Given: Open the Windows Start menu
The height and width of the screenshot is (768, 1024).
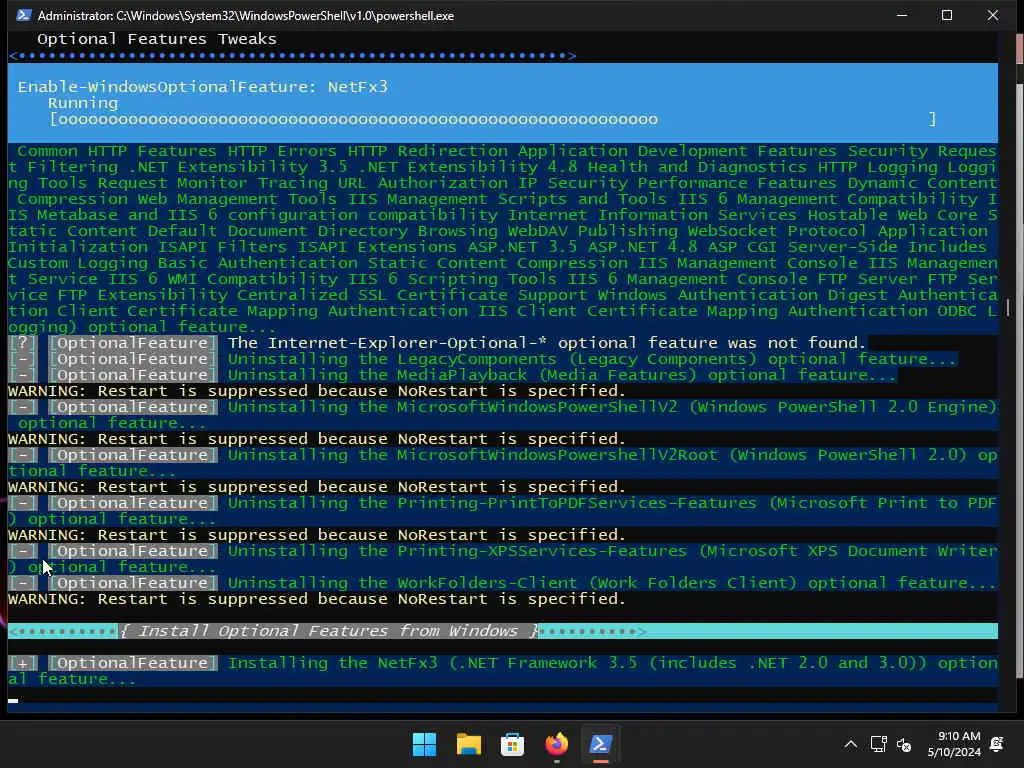Looking at the screenshot, I should (424, 744).
